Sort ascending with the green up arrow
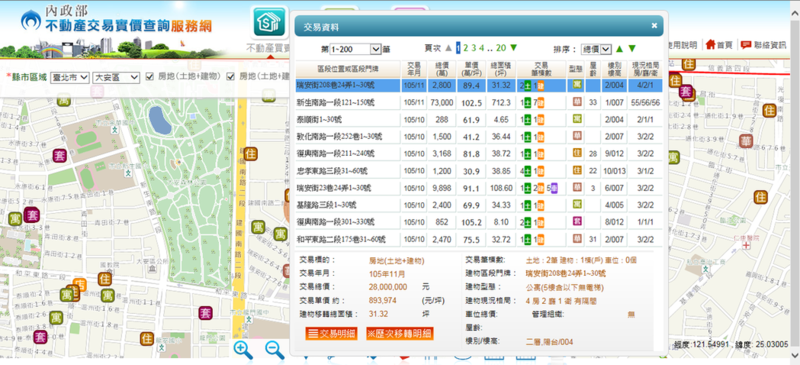The width and height of the screenshot is (800, 365). coord(619,49)
